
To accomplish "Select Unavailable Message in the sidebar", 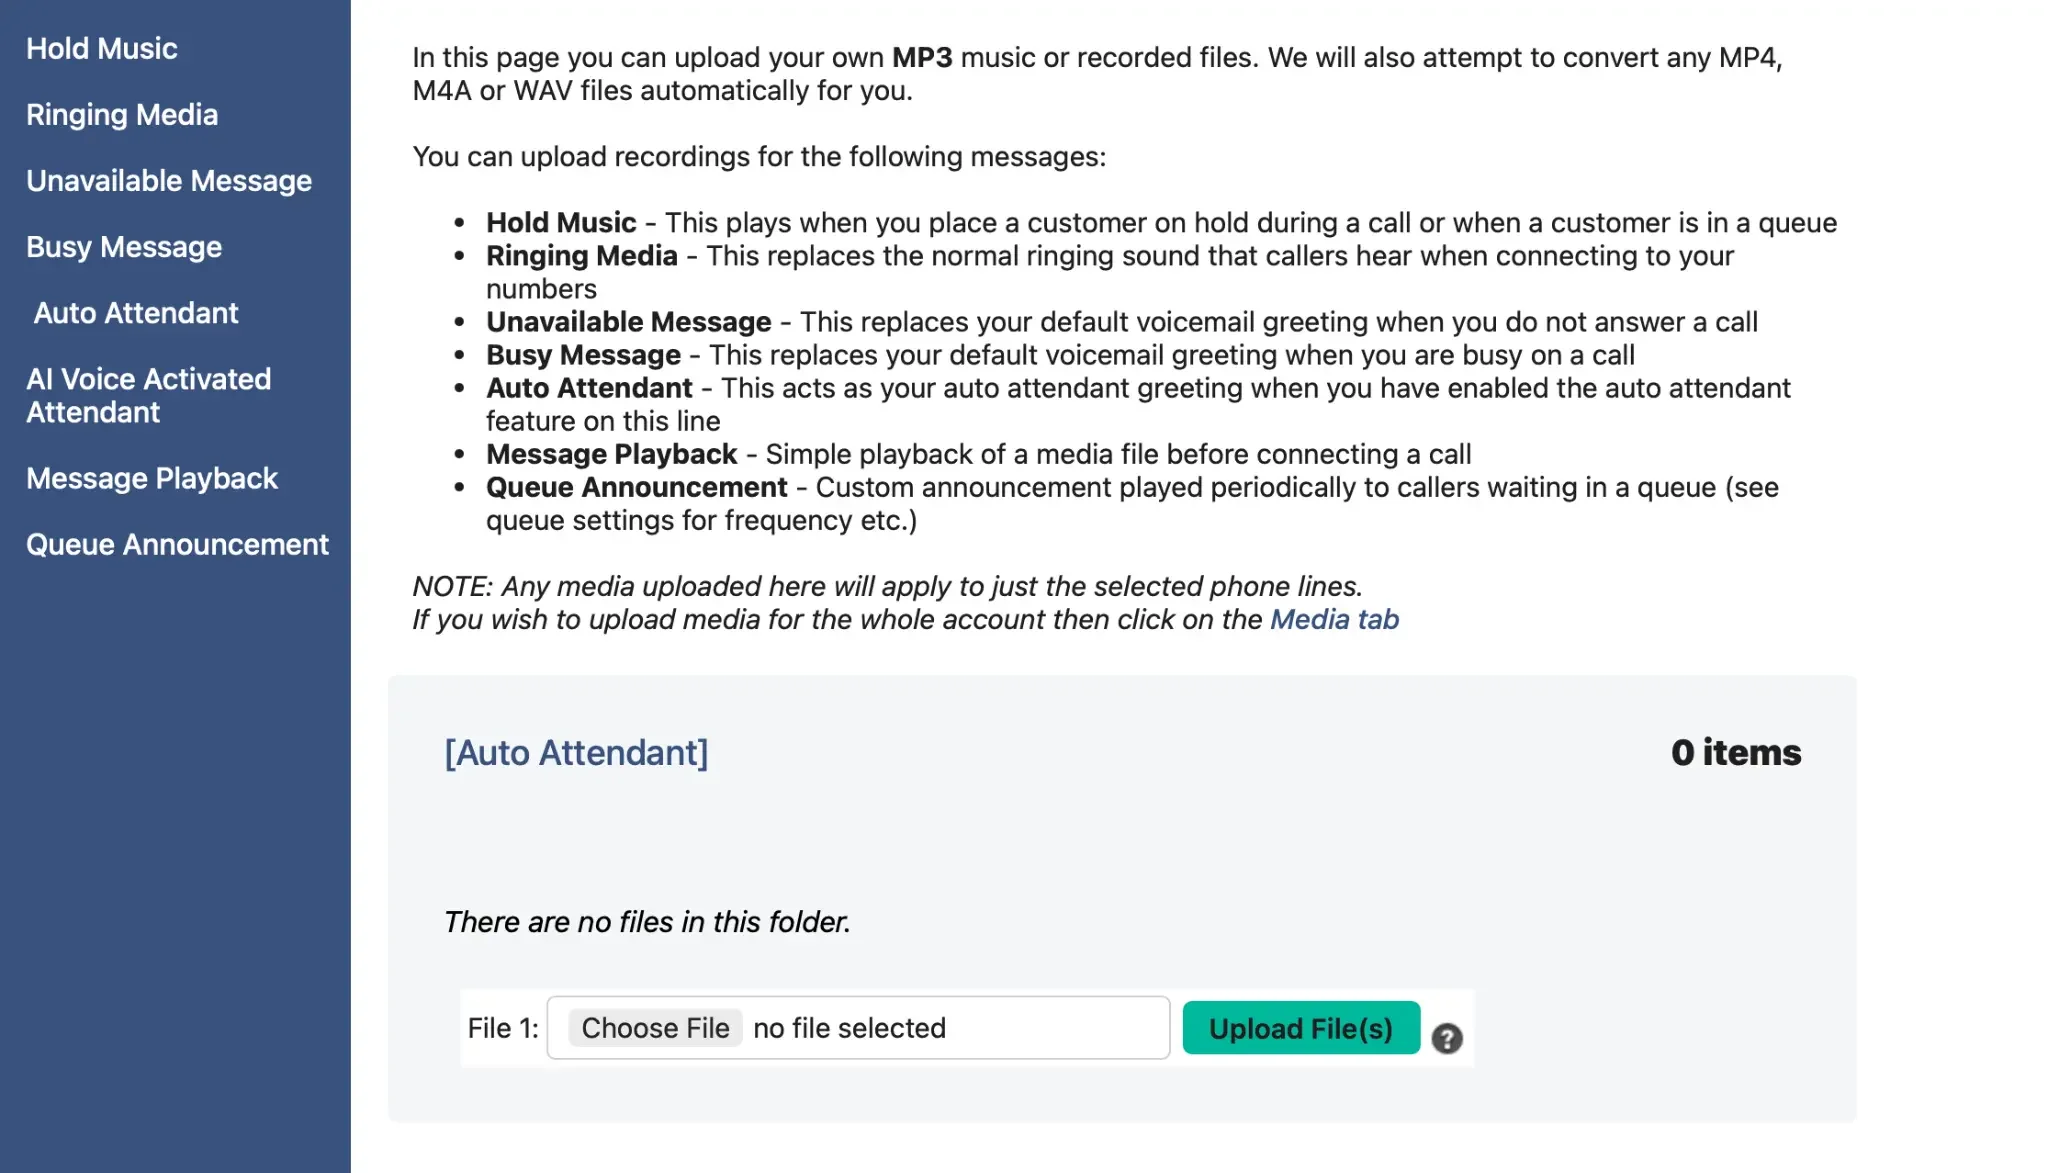I will pyautogui.click(x=168, y=181).
